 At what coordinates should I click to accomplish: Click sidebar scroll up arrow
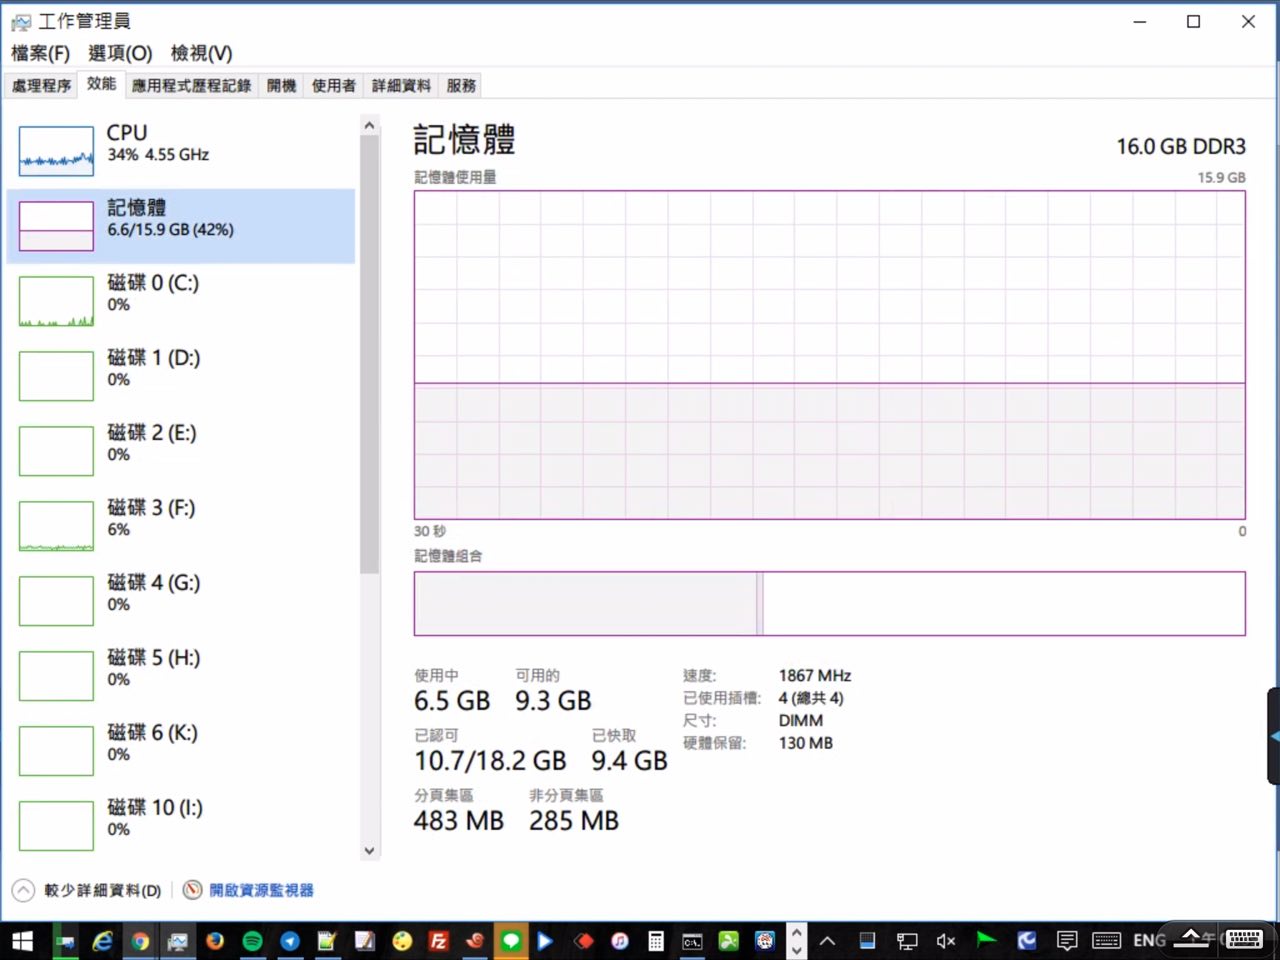[369, 126]
